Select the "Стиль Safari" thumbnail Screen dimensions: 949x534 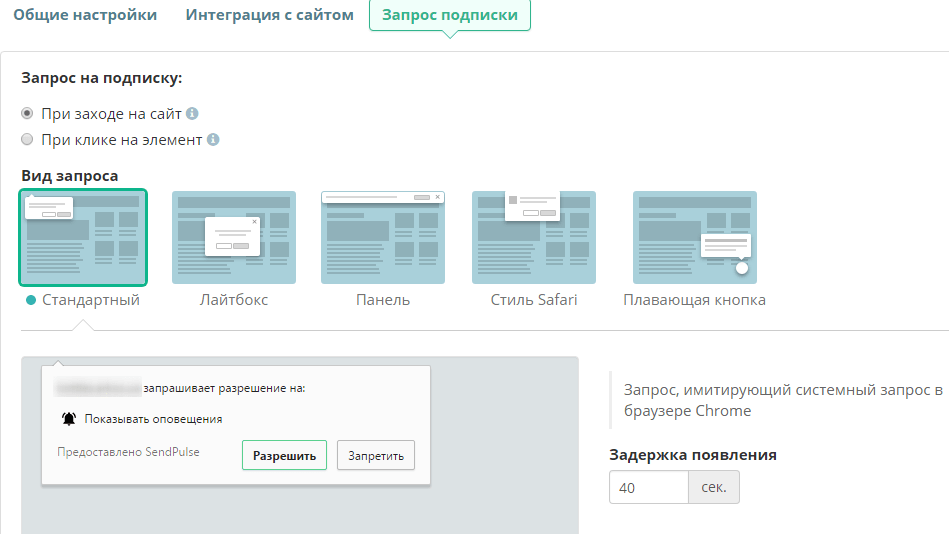coord(534,238)
